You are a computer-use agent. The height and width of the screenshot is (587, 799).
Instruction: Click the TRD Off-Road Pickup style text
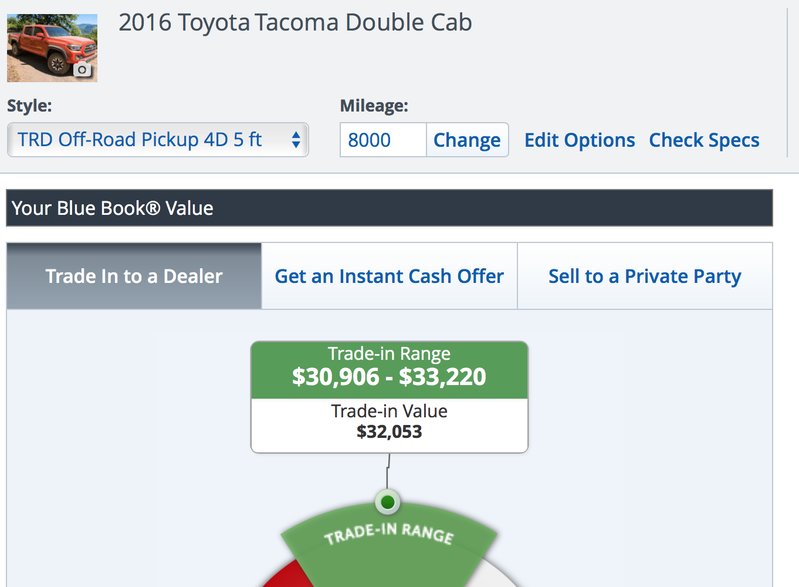140,140
